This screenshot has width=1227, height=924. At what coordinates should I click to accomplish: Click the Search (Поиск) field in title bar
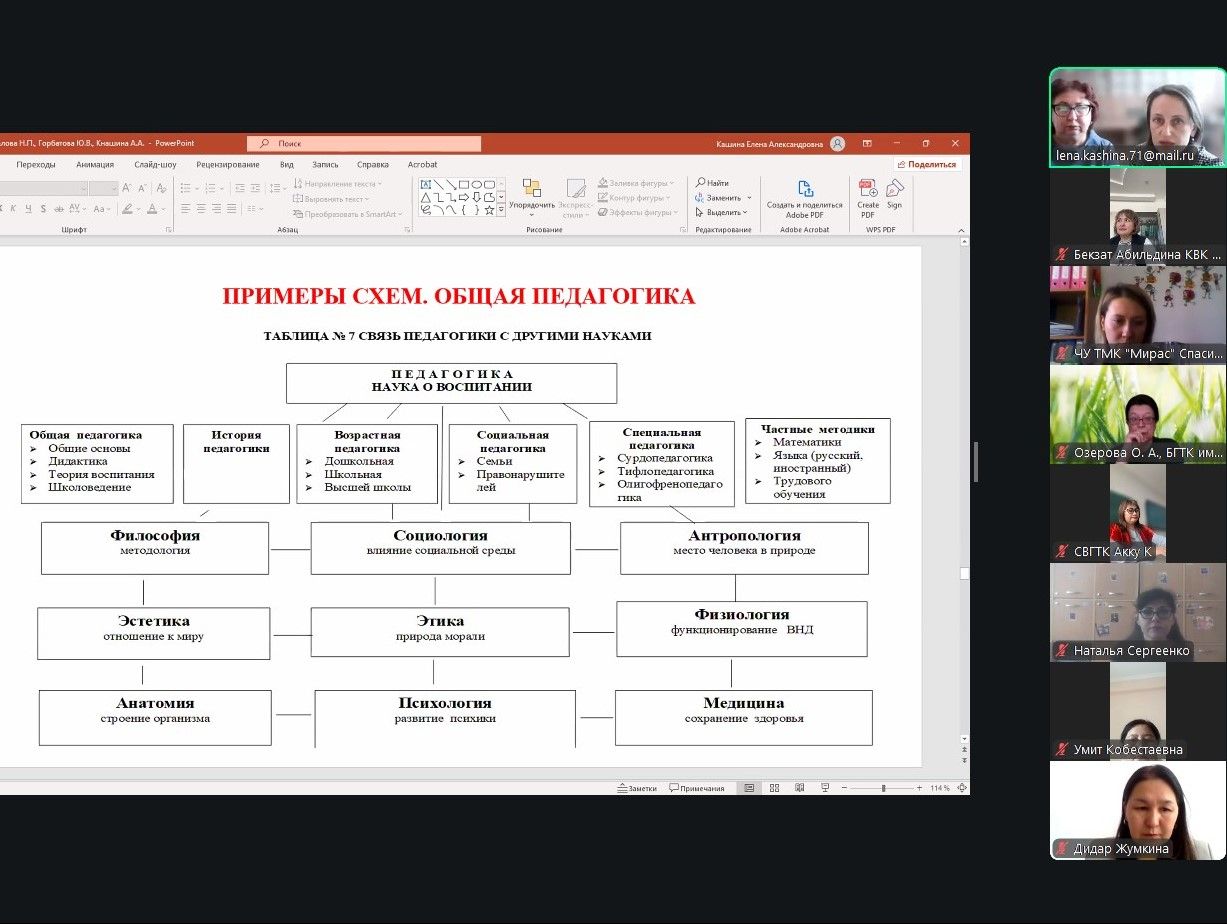365,144
